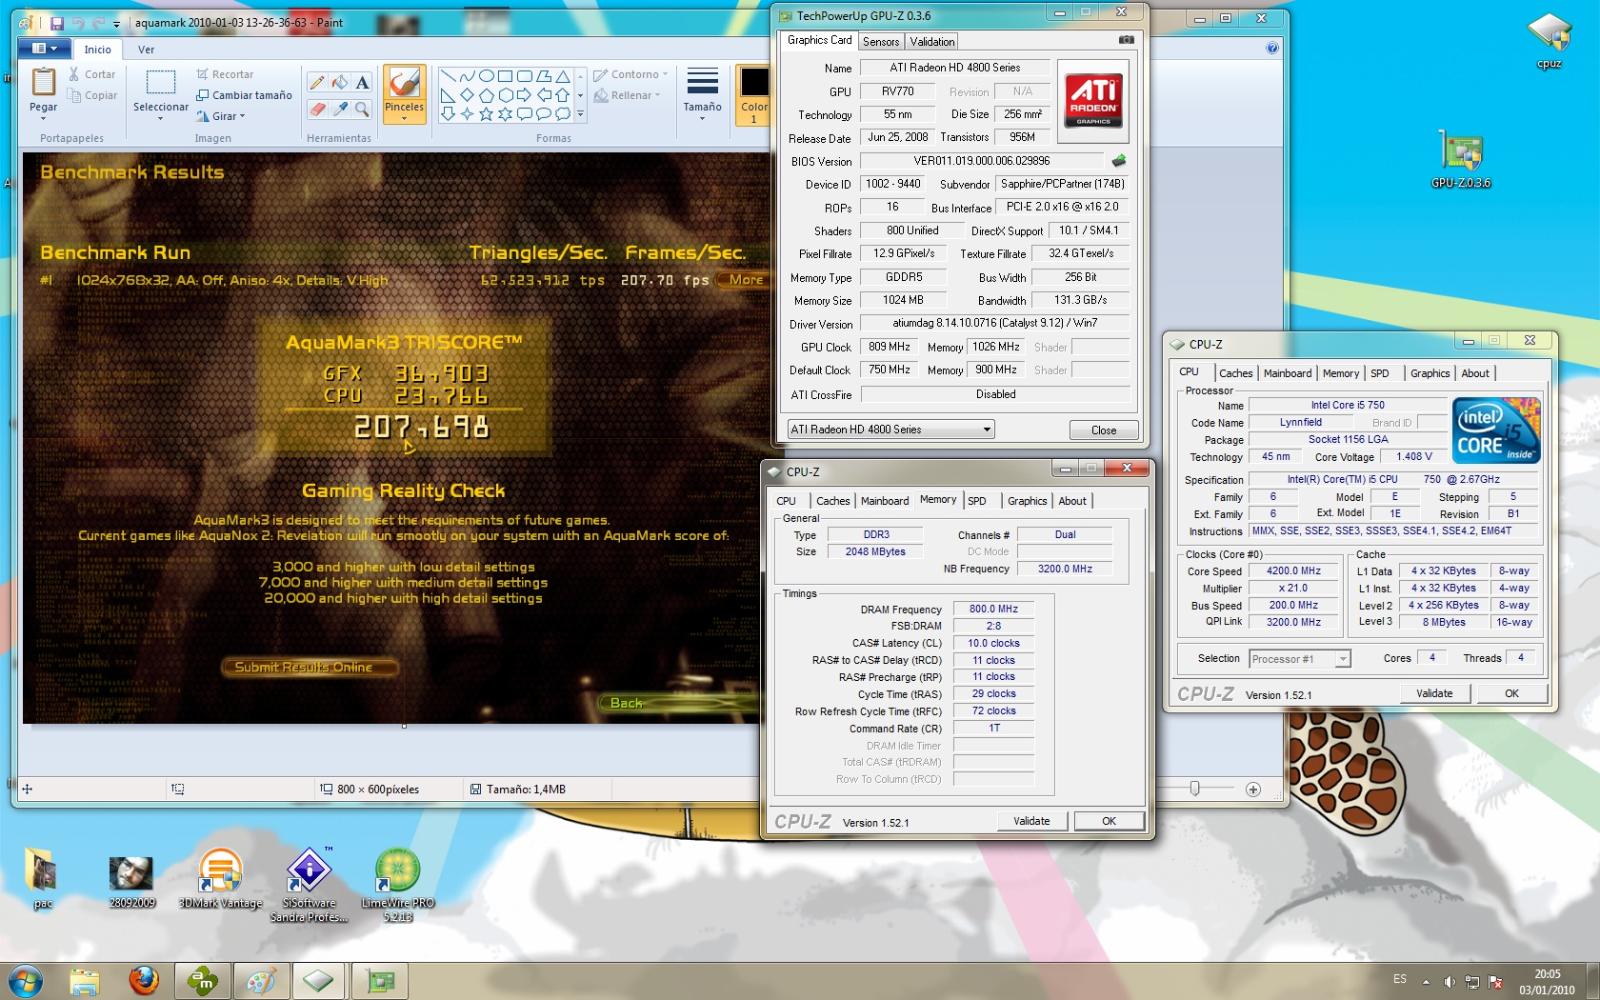Select the Pencil tool in Paint
Image resolution: width=1600 pixels, height=1000 pixels.
[317, 83]
